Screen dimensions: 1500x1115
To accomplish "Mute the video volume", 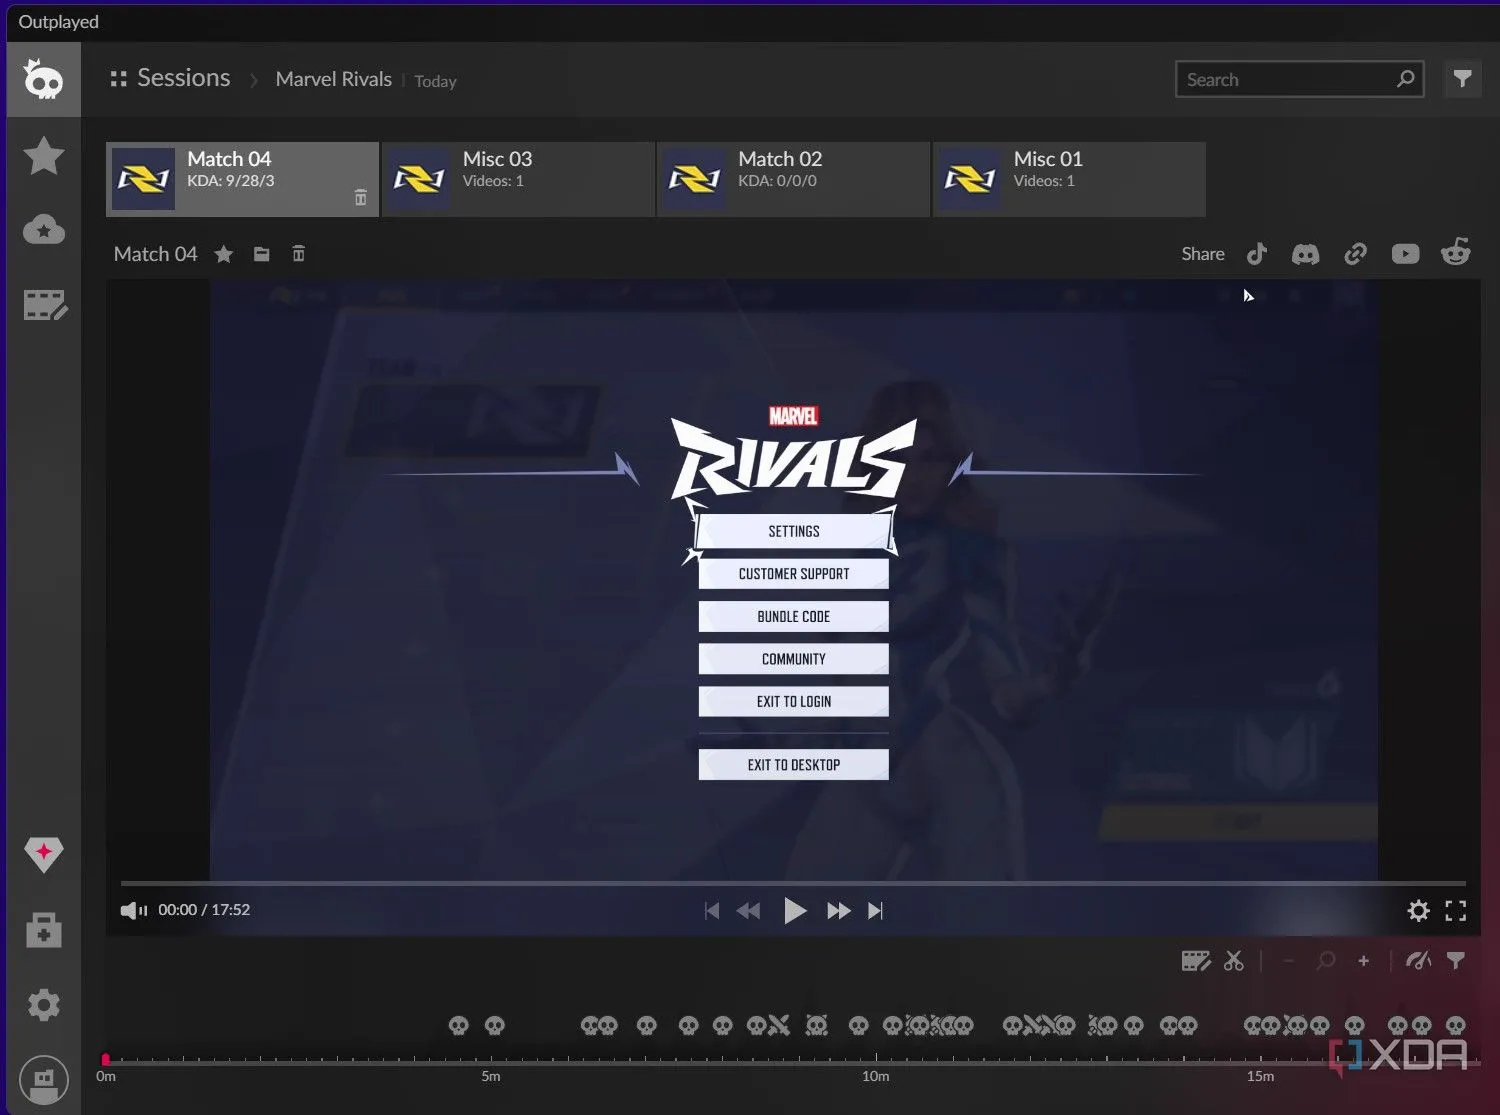I will click(133, 910).
